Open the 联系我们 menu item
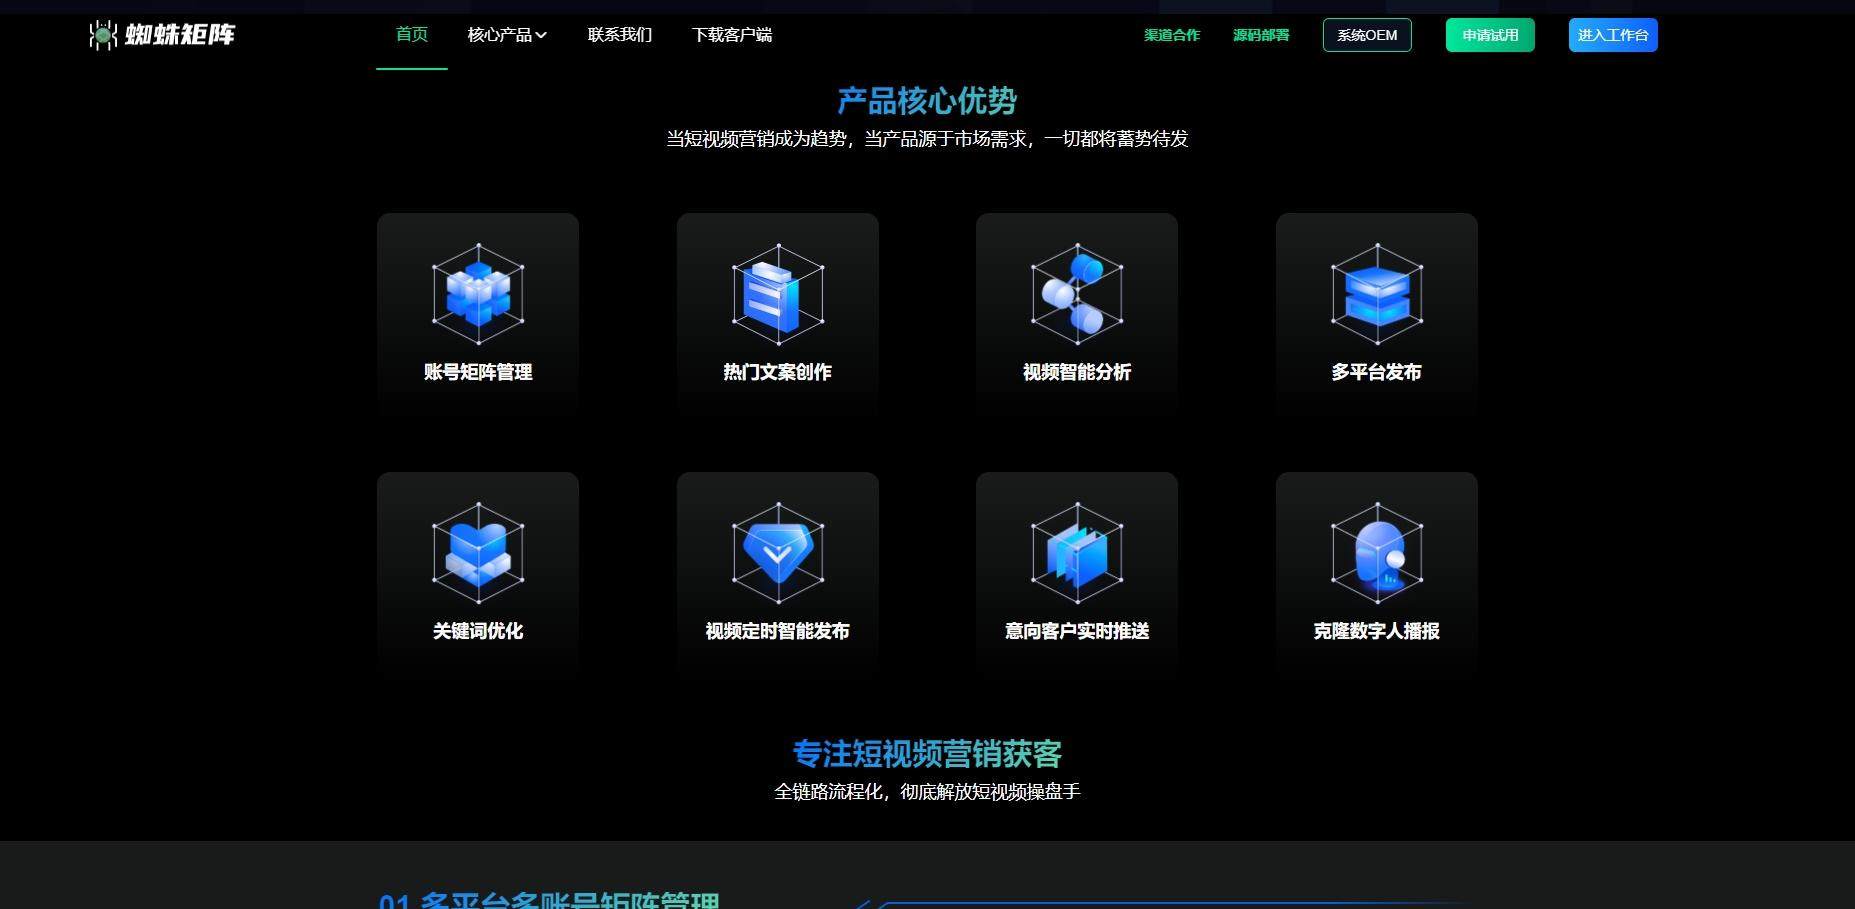Viewport: 1855px width, 909px height. pyautogui.click(x=620, y=35)
